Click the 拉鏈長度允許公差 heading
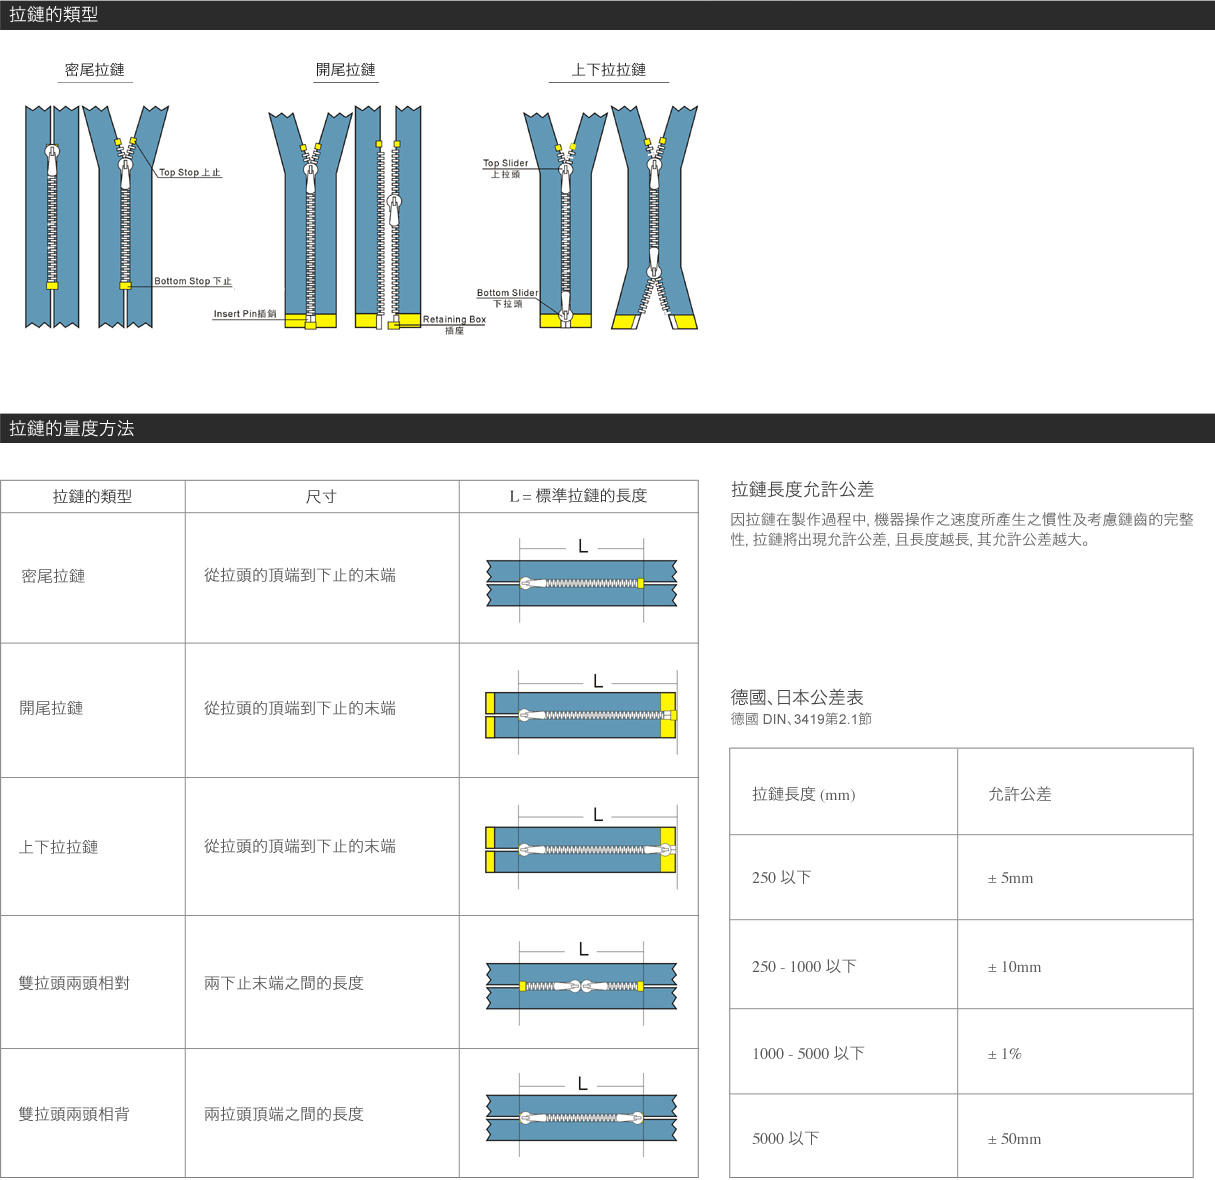 [x=802, y=490]
